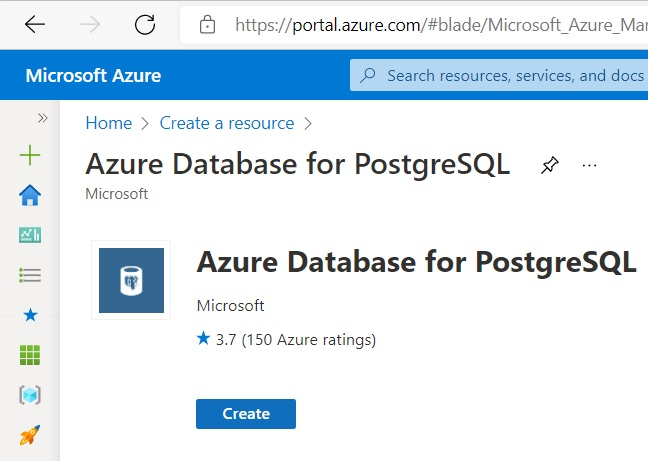Open All services list icon in sidebar
Screen dimensions: 648x461
30,275
